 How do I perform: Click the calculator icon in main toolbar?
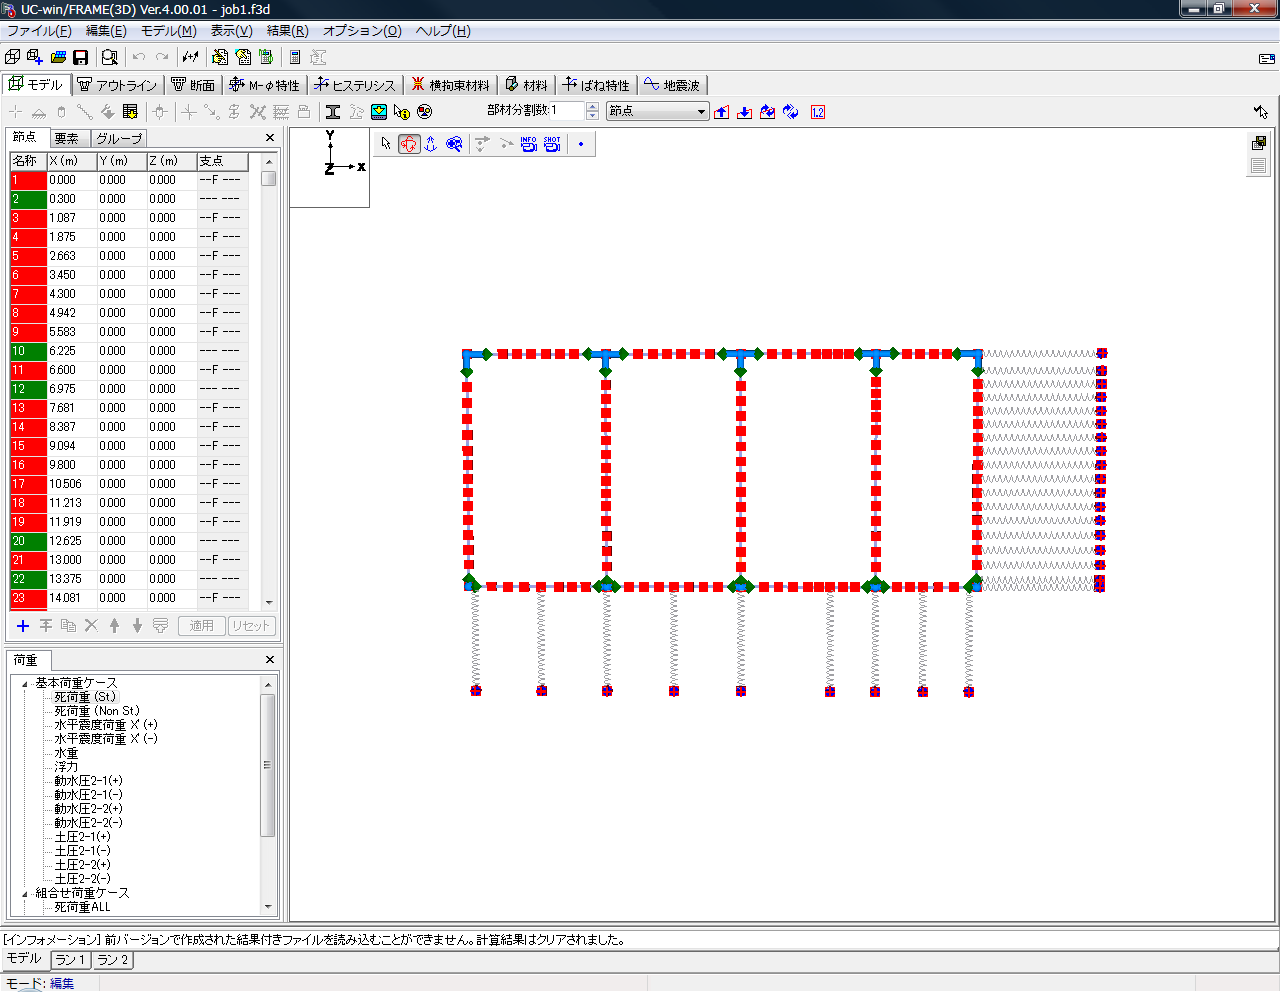[x=295, y=58]
